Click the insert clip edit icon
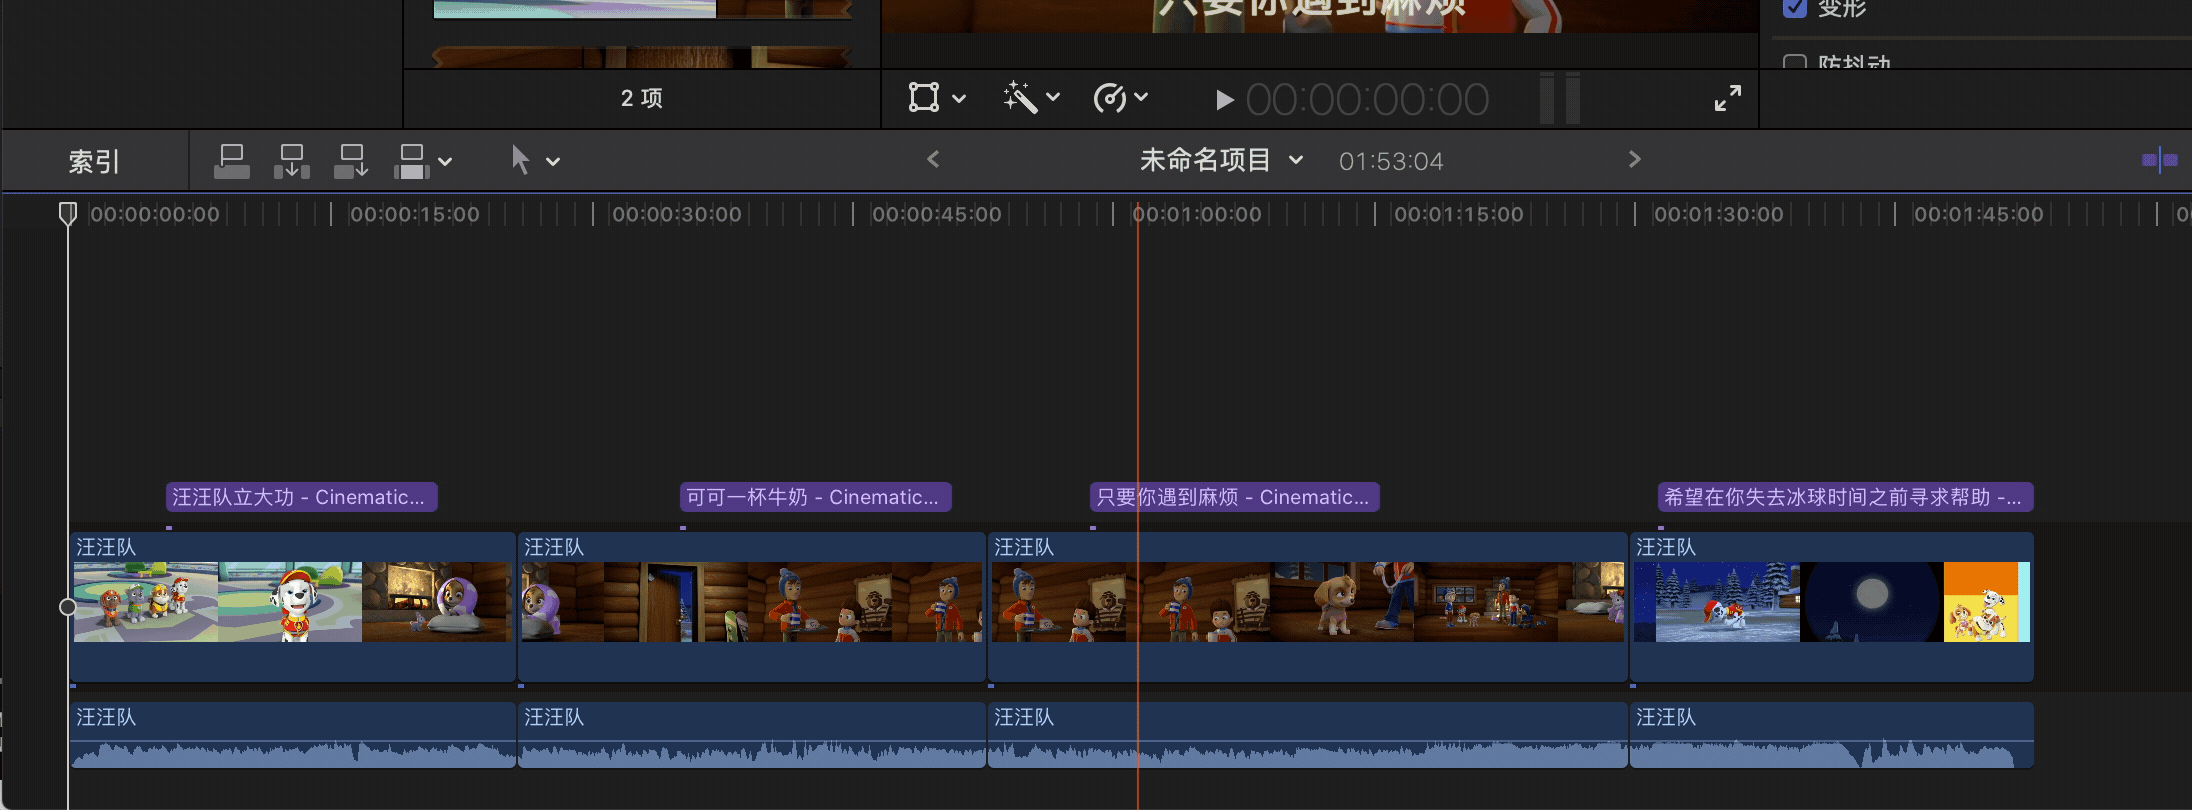 tap(291, 161)
